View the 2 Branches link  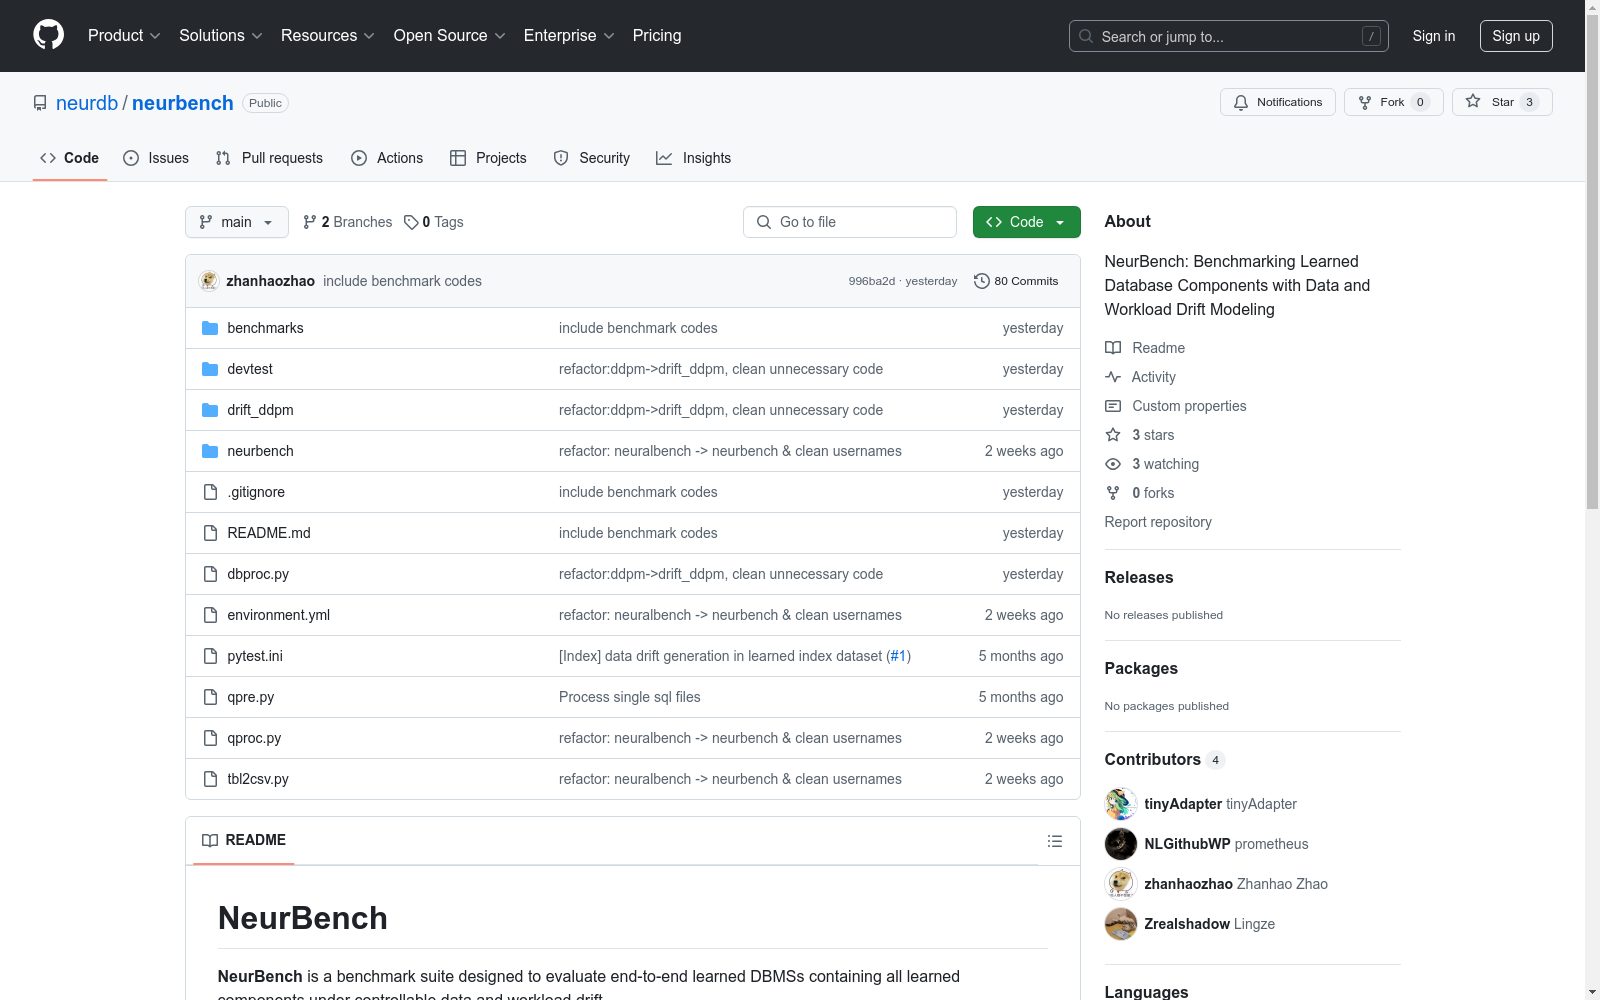348,222
